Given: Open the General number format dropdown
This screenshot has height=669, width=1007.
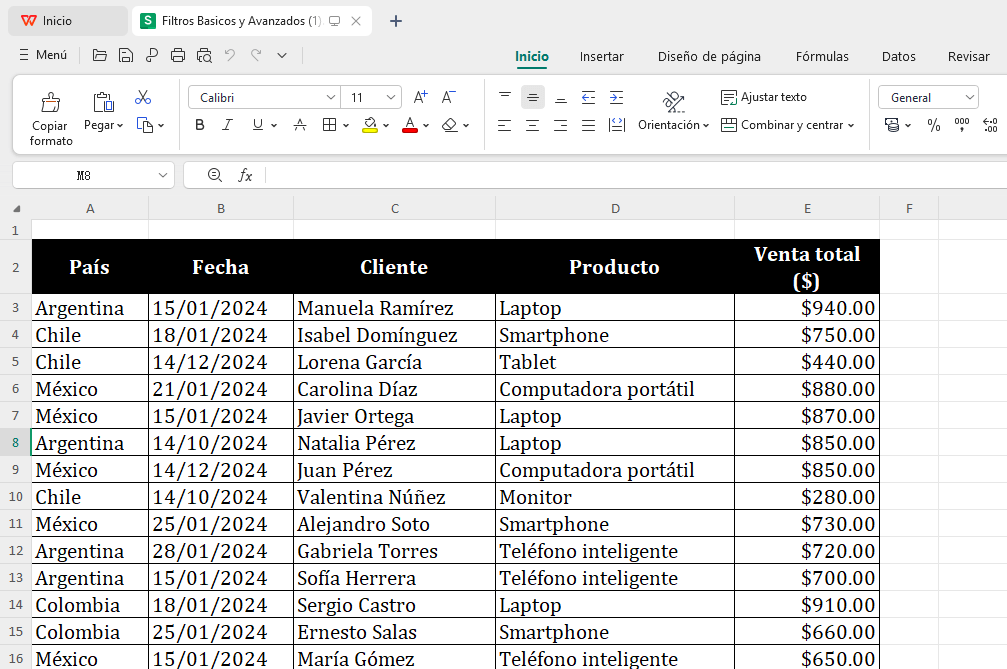Looking at the screenshot, I should point(970,98).
